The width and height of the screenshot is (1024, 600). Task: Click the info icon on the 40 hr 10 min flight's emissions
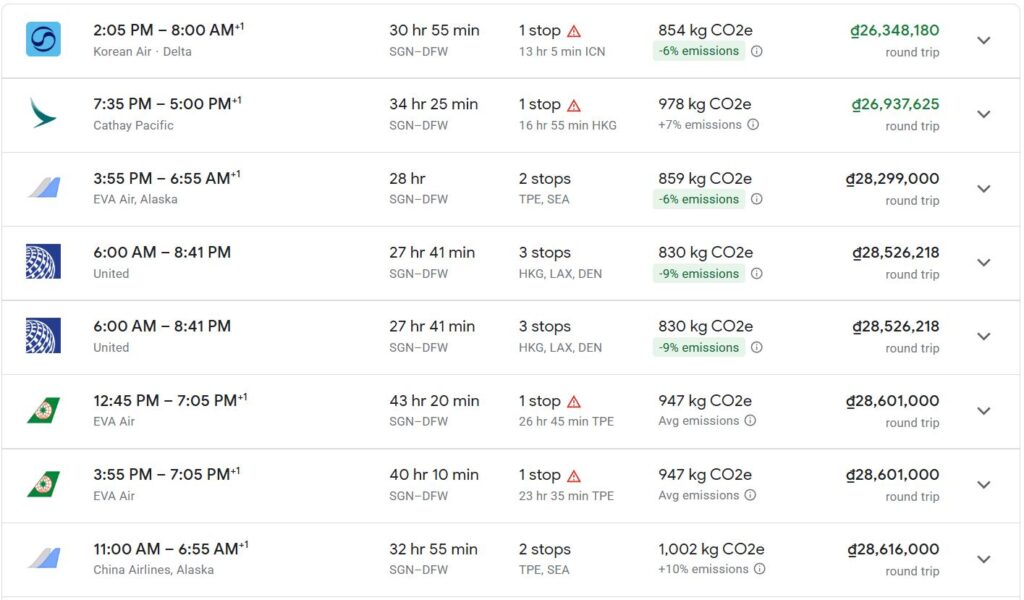[x=750, y=495]
